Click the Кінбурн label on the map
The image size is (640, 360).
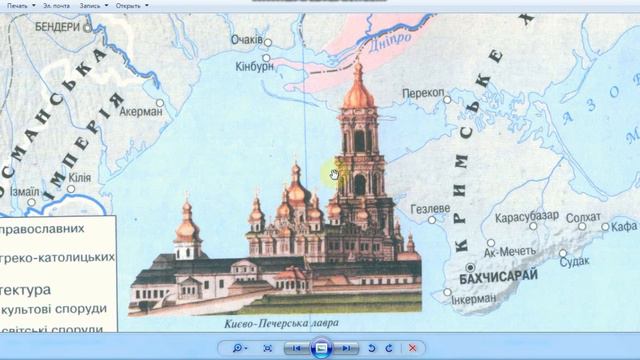[x=254, y=67]
